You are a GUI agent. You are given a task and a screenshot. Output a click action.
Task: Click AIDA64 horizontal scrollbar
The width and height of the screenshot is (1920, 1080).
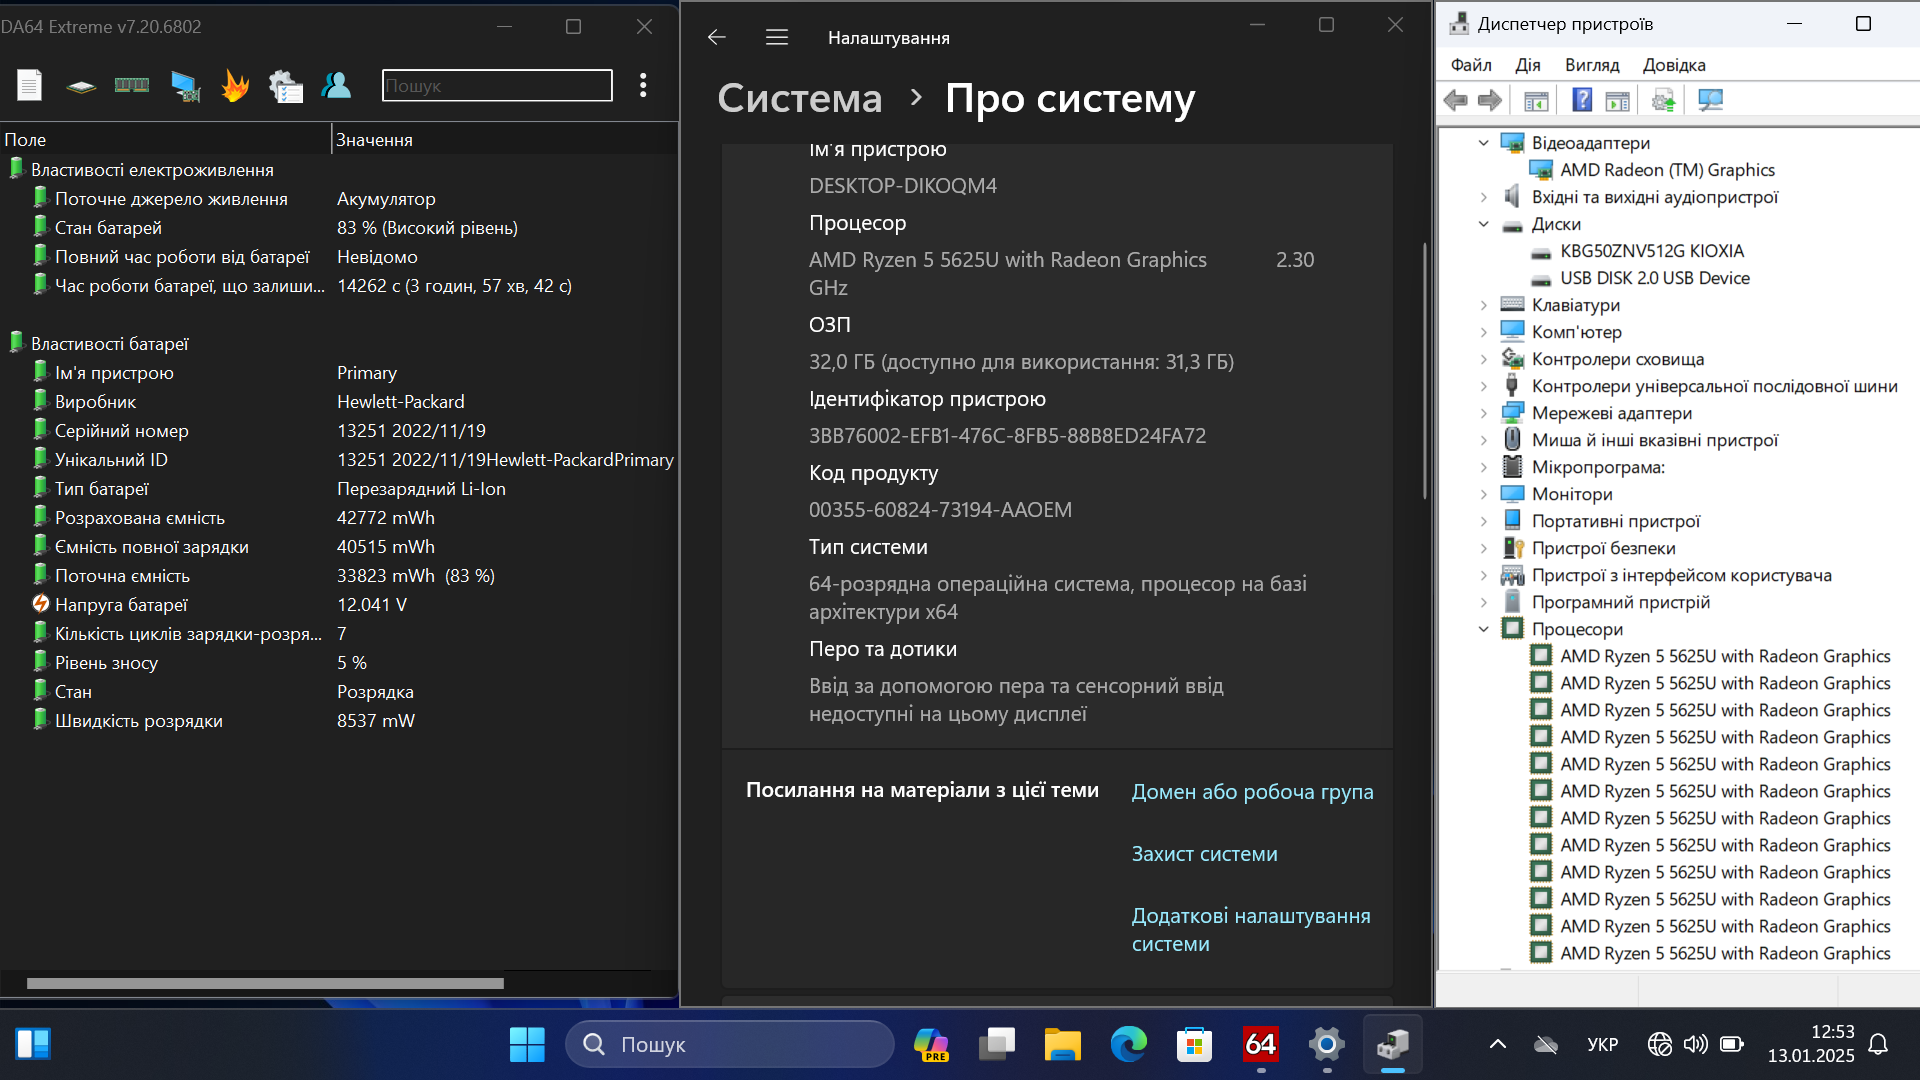[265, 983]
